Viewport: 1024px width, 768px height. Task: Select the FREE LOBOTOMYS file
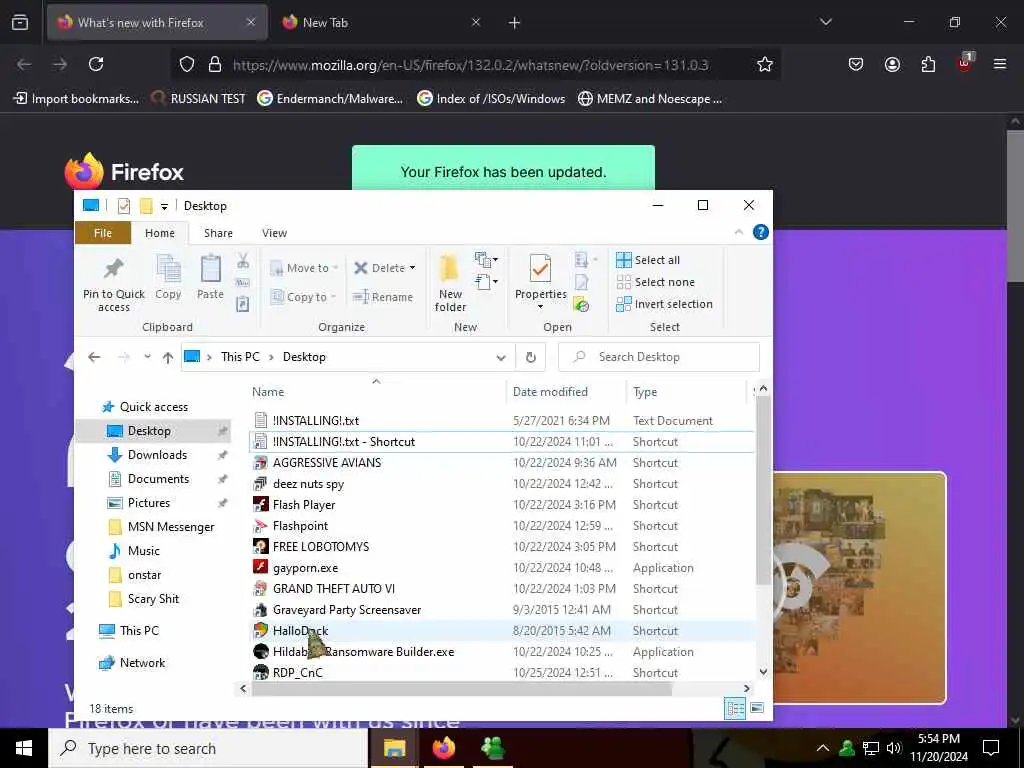tap(502, 547)
